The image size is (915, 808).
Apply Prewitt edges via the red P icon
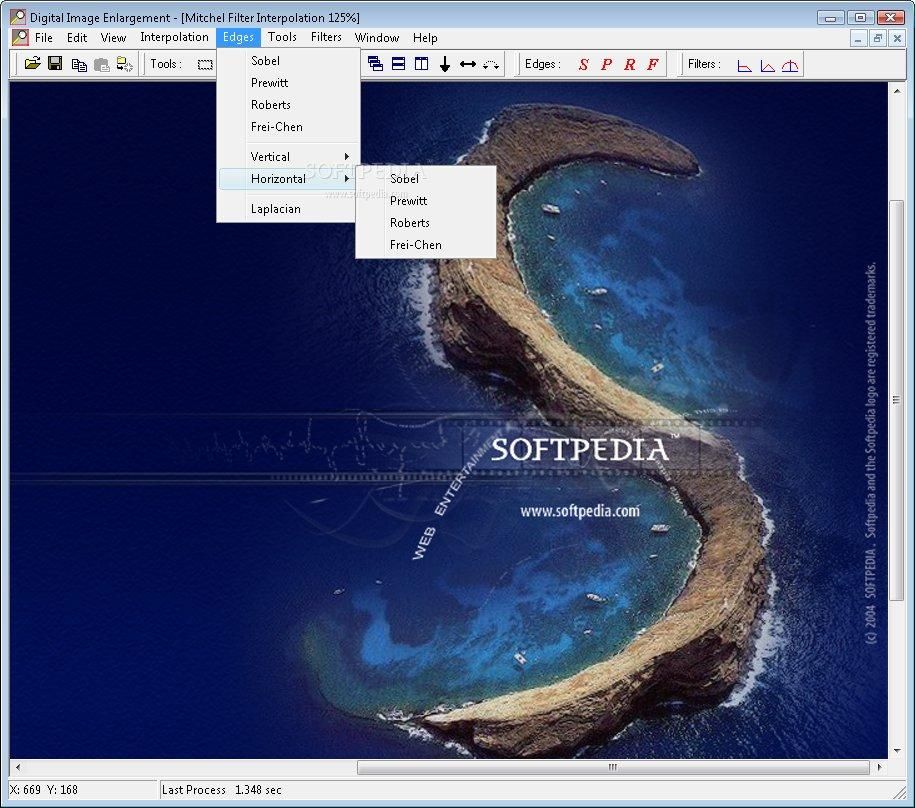point(608,64)
